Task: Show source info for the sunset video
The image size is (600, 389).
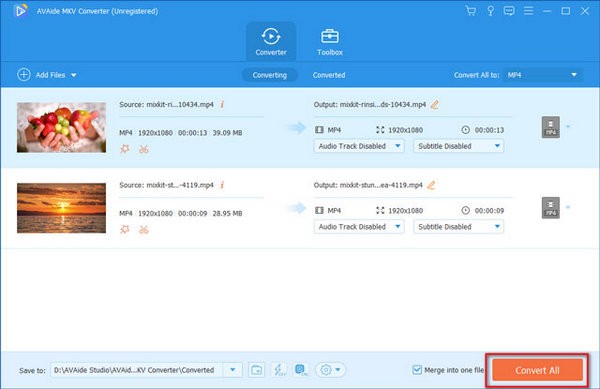Action: click(x=222, y=185)
